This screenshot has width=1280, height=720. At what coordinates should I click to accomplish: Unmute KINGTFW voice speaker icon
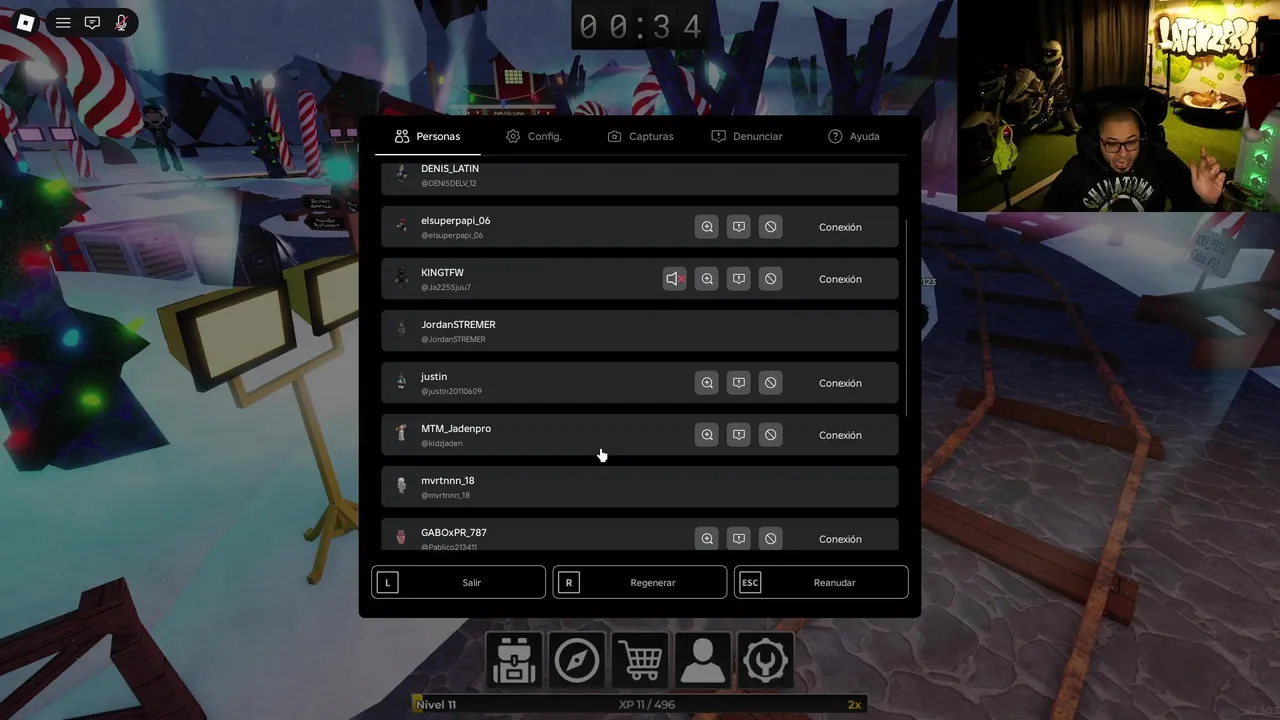click(x=675, y=279)
